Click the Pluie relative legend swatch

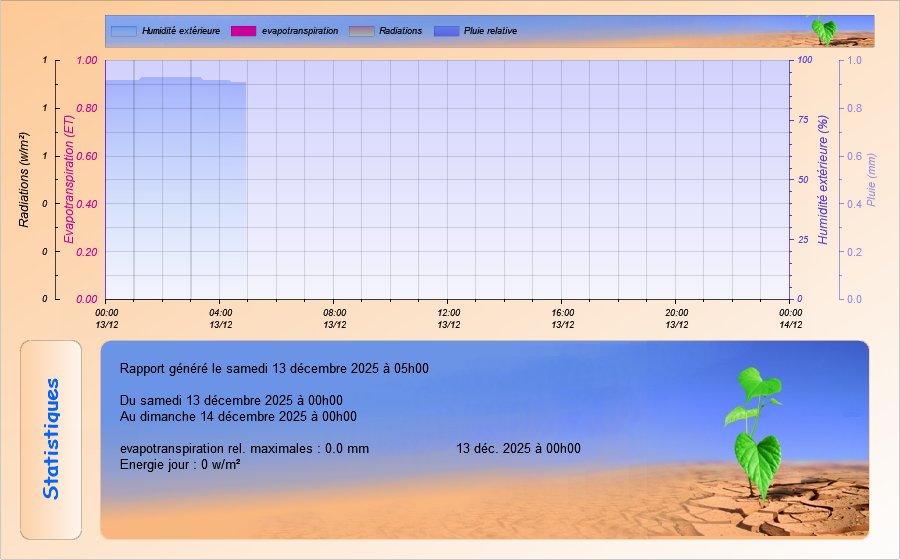446,31
